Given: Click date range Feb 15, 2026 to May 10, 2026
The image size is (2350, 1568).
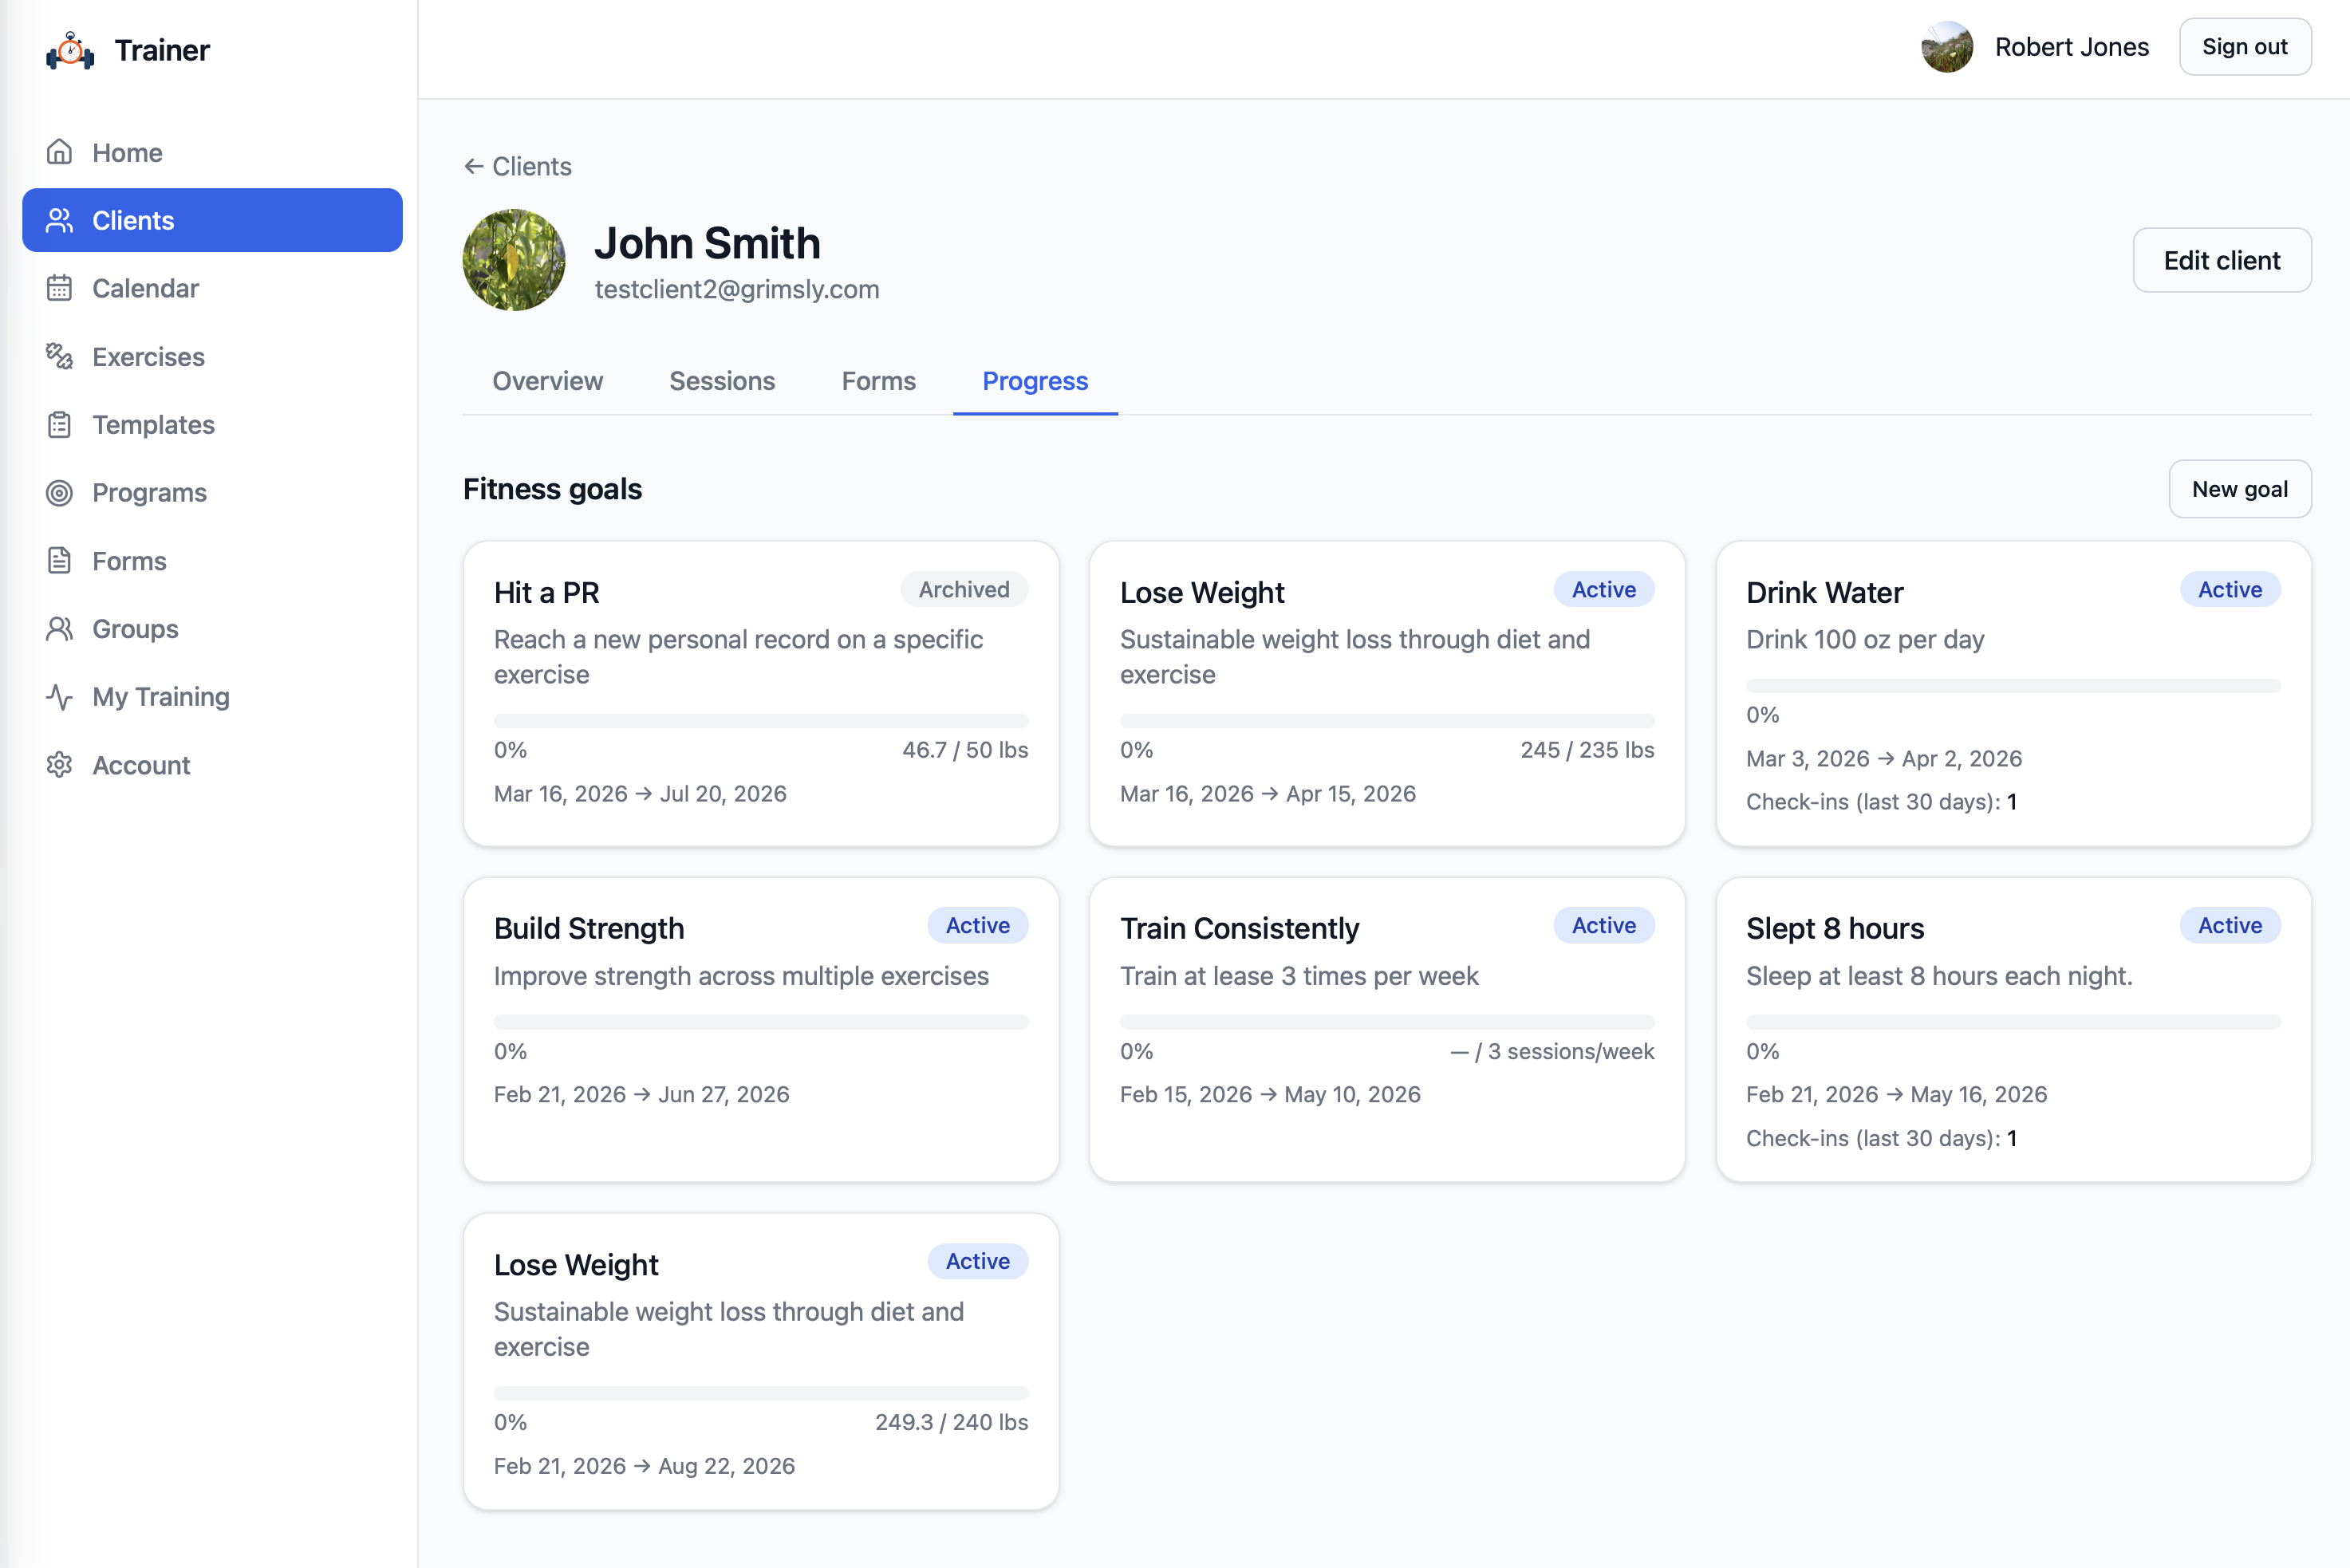Looking at the screenshot, I should 1270,1094.
